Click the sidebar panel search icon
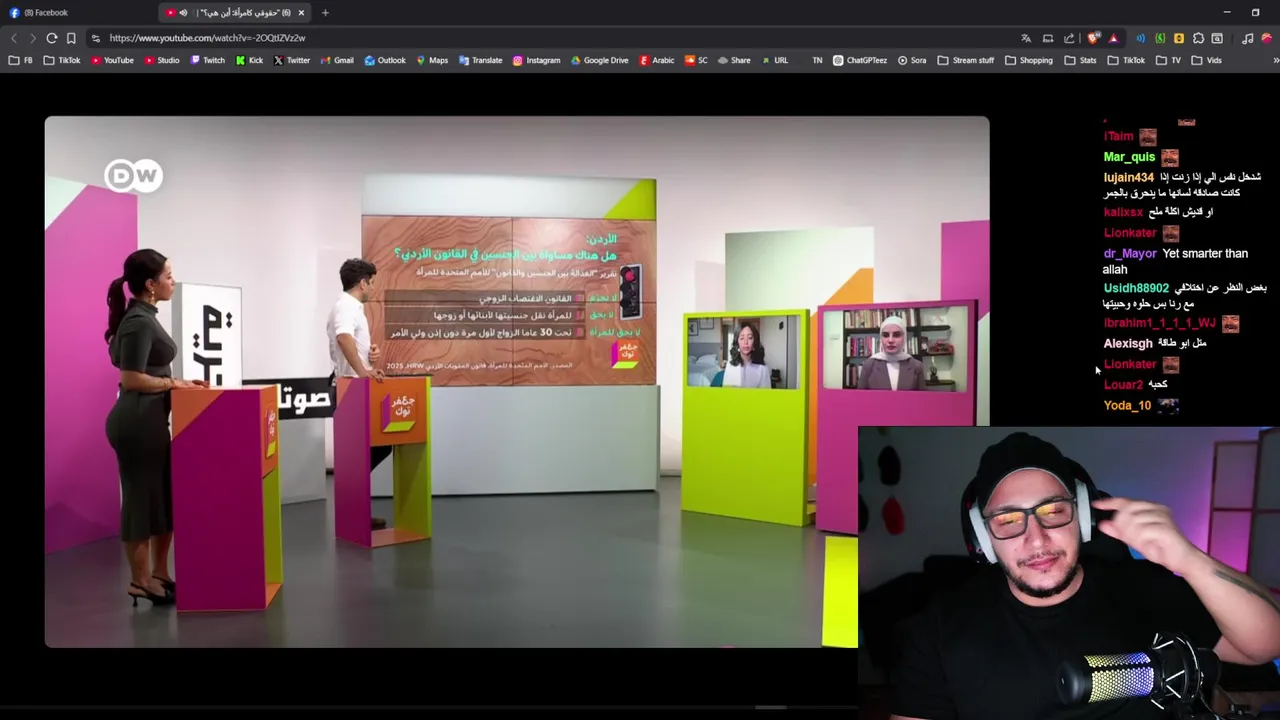 1217,38
